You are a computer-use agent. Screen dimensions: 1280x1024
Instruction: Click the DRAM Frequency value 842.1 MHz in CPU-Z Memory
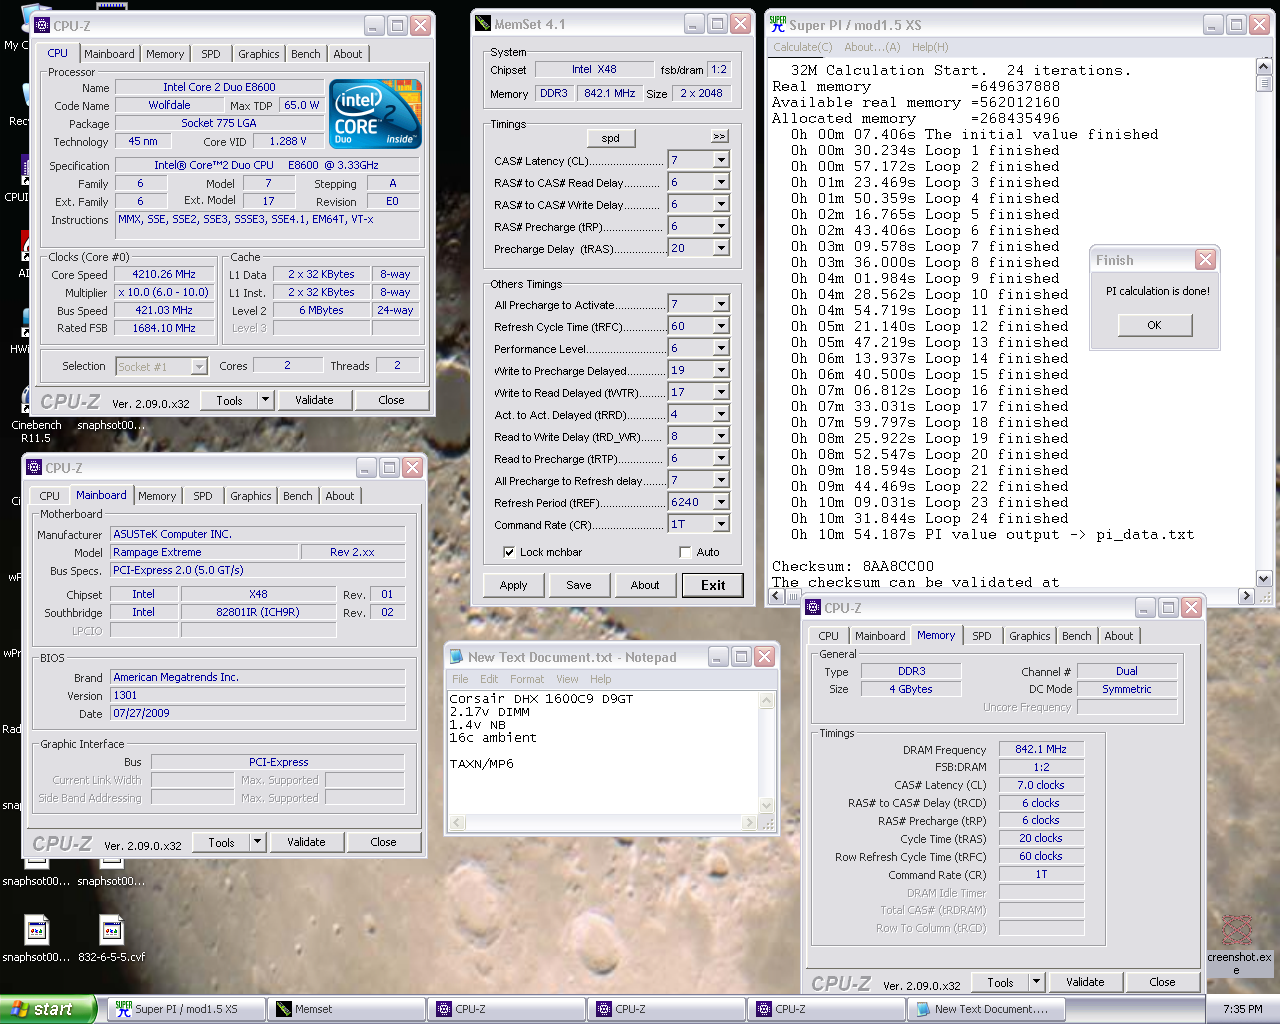point(1041,749)
